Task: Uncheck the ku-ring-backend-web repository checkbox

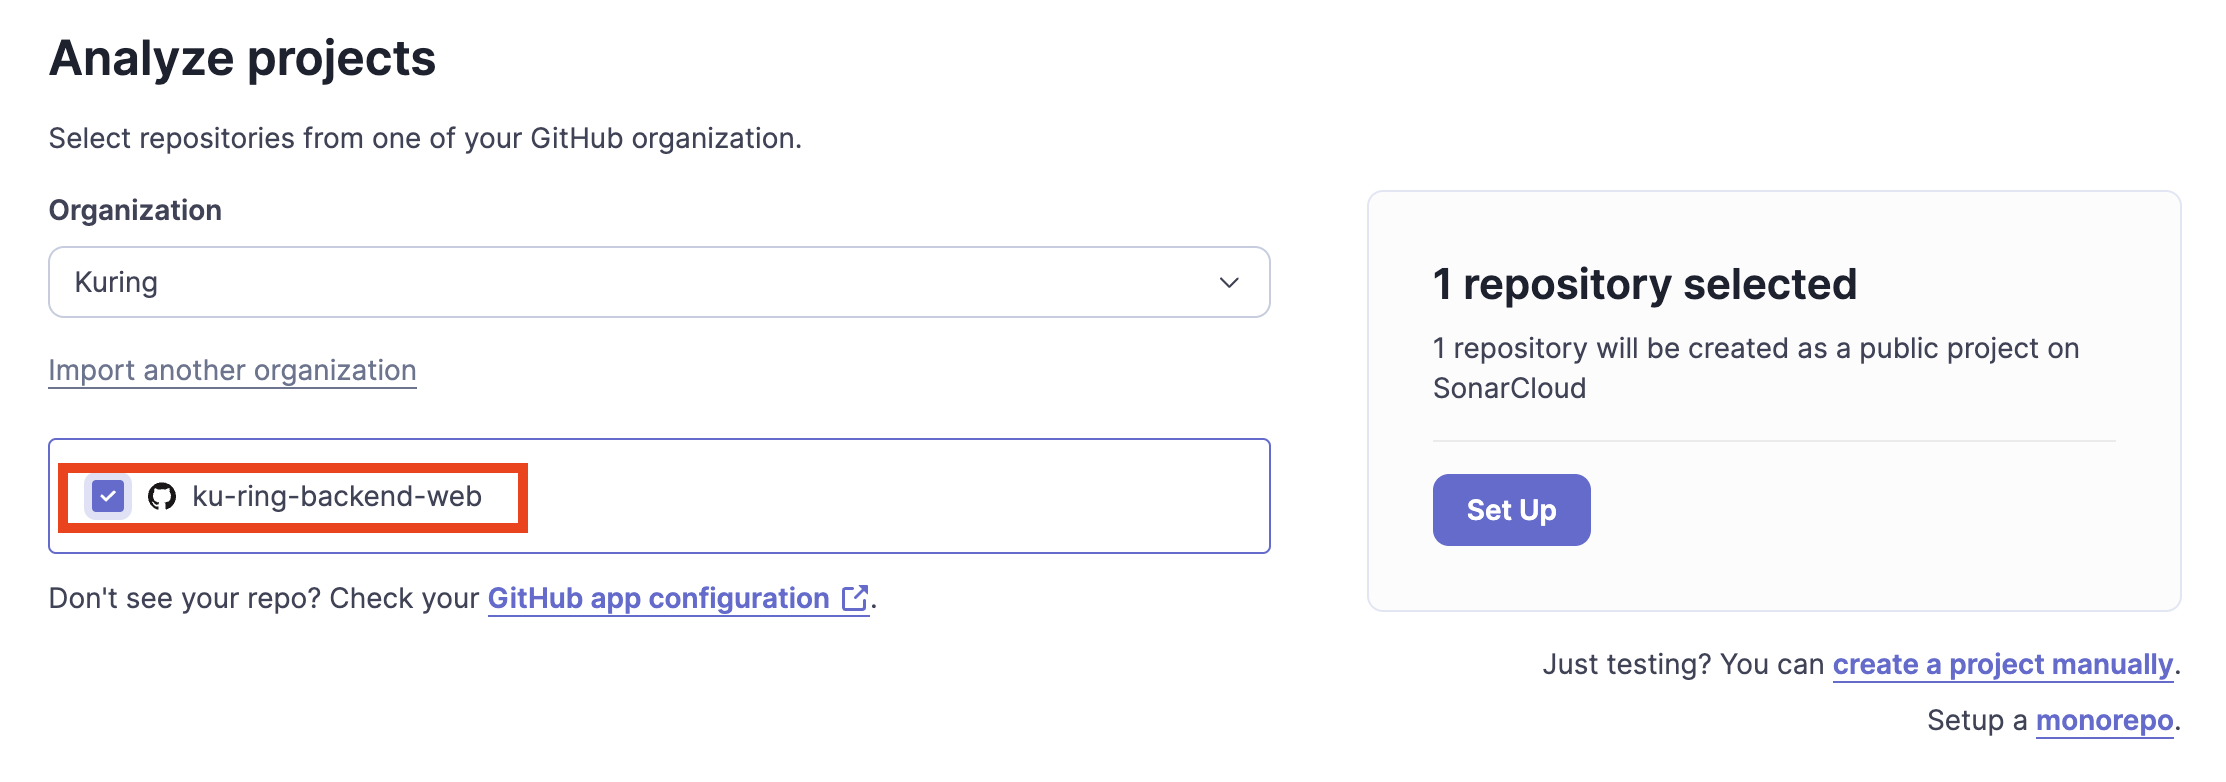Action: [108, 496]
